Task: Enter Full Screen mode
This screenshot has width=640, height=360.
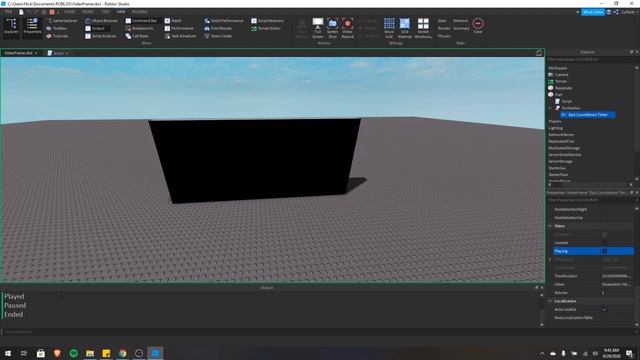Action: coord(318,28)
